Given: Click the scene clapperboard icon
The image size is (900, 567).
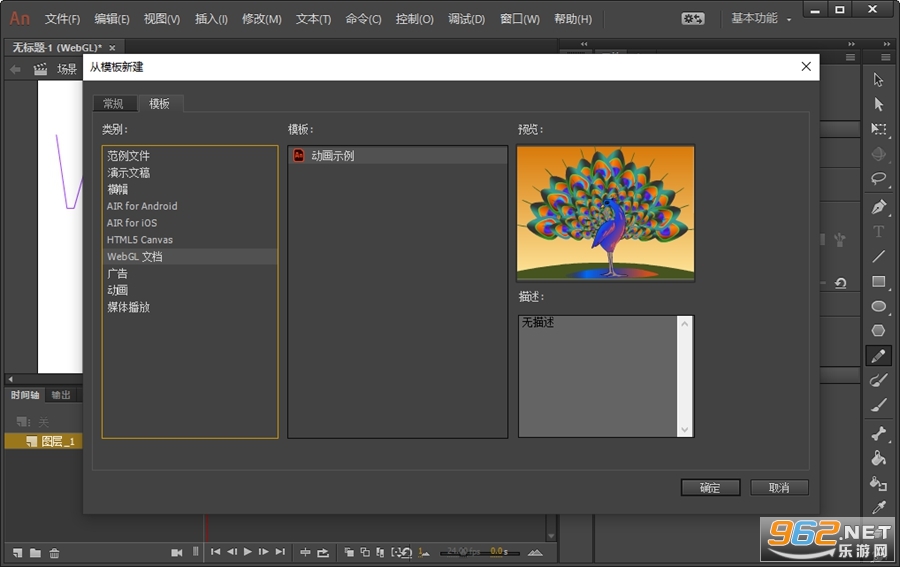Looking at the screenshot, I should [40, 69].
